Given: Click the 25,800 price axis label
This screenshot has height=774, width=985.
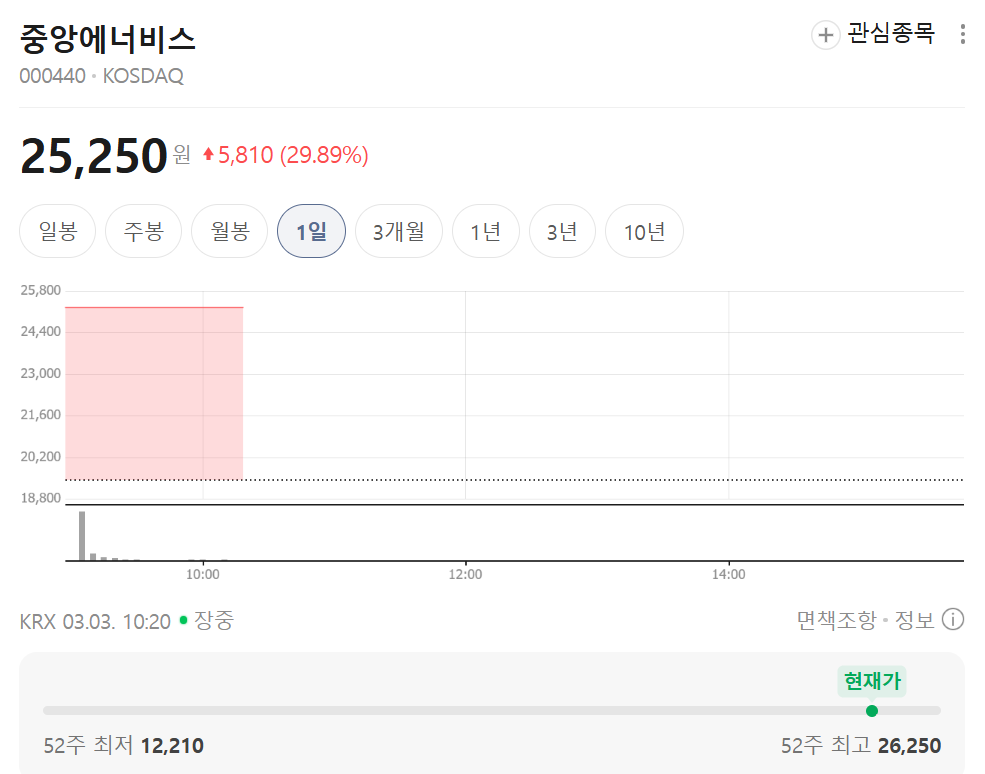Looking at the screenshot, I should click(41, 290).
